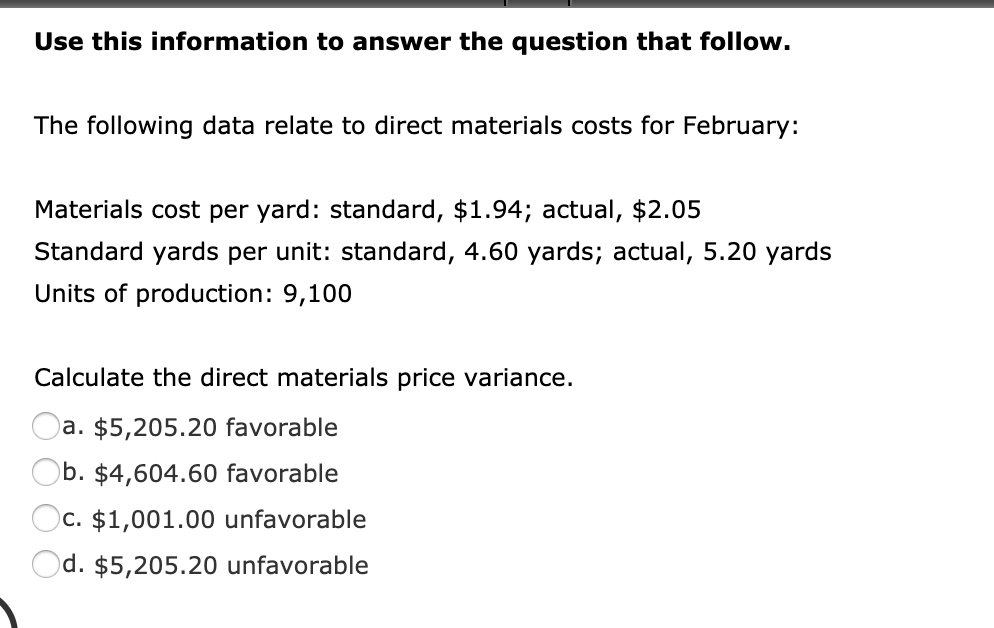Click the answer text for option c
Screen dimensions: 994x628
pos(215,519)
